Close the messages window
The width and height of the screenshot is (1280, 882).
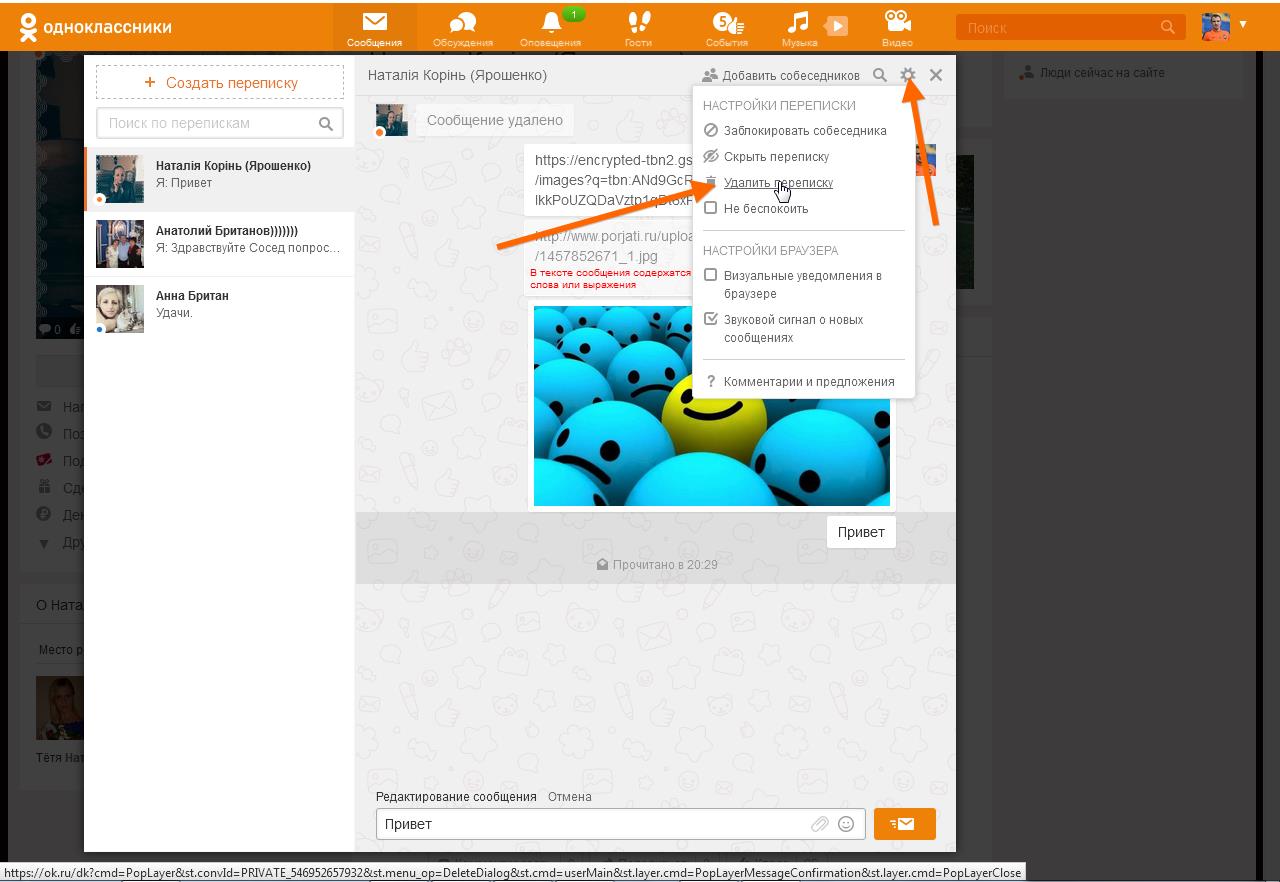(936, 75)
